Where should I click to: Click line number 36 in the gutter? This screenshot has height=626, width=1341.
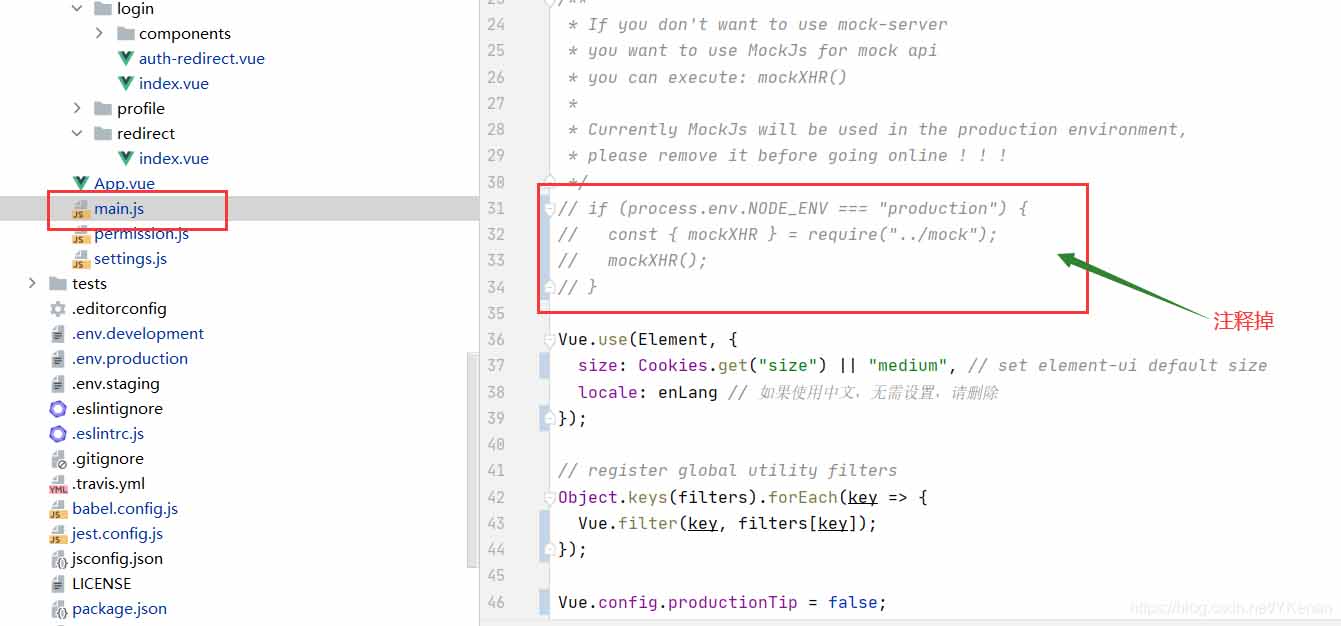pos(496,340)
